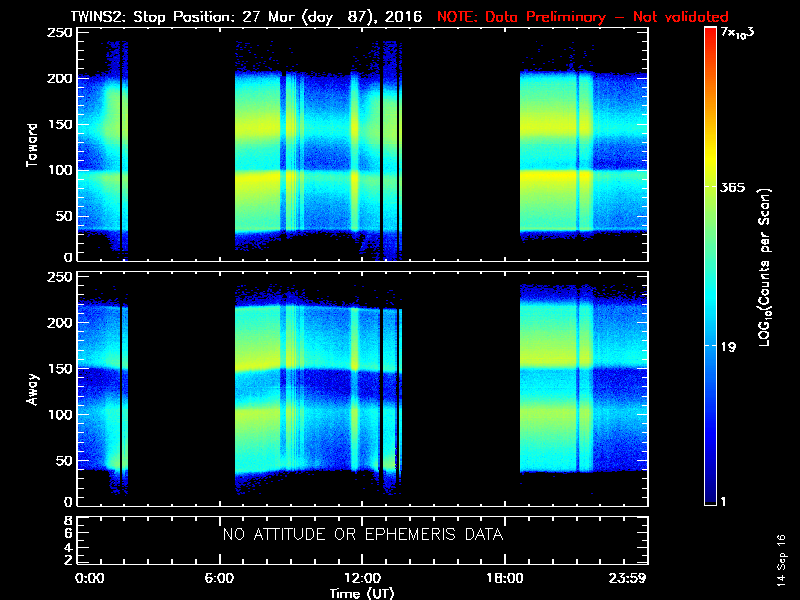The width and height of the screenshot is (800, 600).
Task: Click the 0 tick label on Away axis
Action: [68, 502]
